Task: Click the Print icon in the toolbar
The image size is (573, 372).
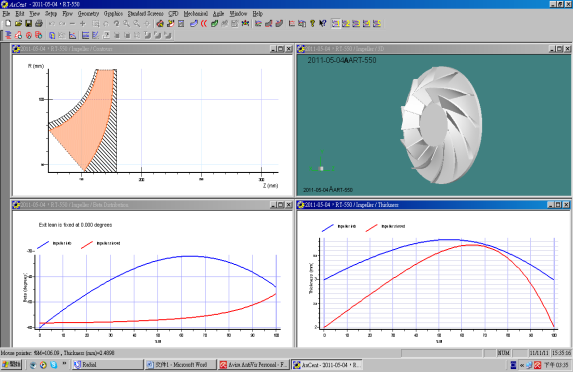Action: pyautogui.click(x=39, y=24)
